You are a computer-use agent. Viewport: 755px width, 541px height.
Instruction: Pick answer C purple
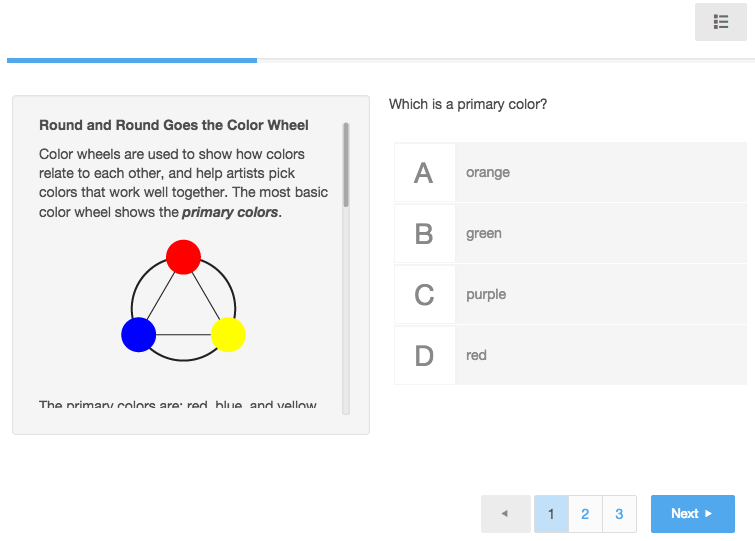571,295
